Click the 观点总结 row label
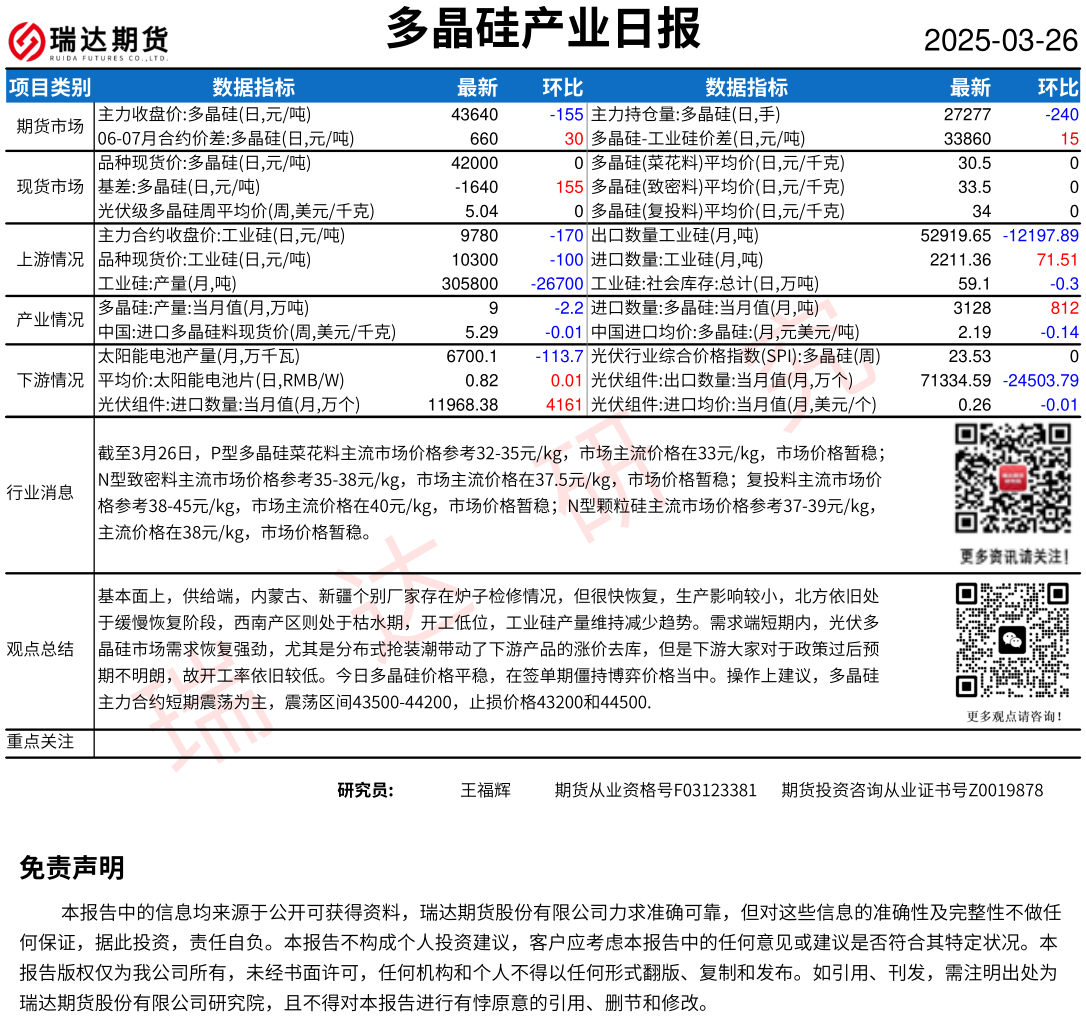 (x=40, y=649)
